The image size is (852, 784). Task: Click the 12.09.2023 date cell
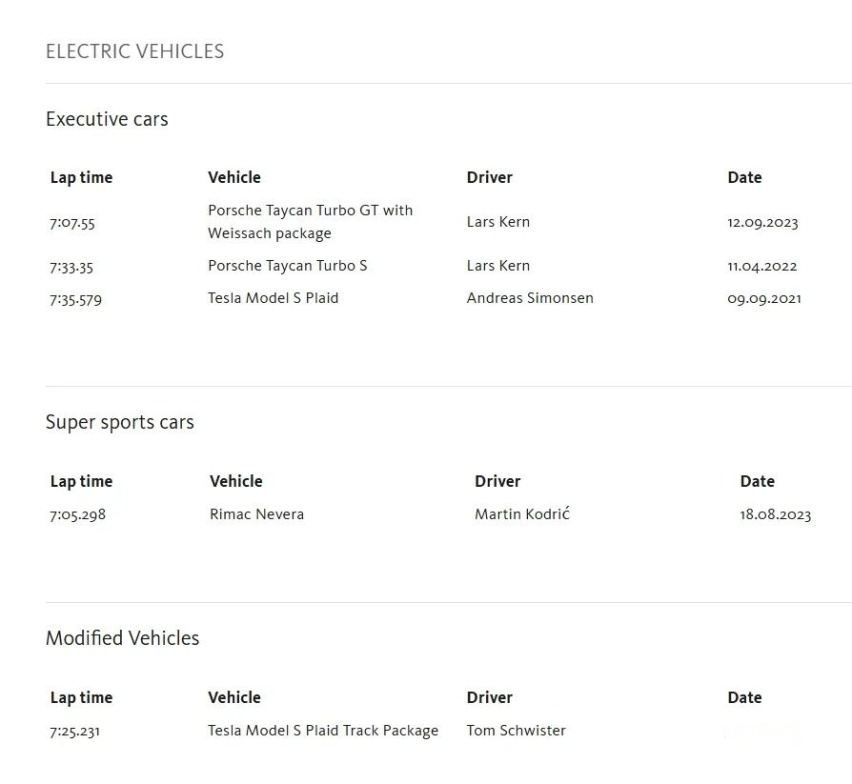pyautogui.click(x=763, y=223)
